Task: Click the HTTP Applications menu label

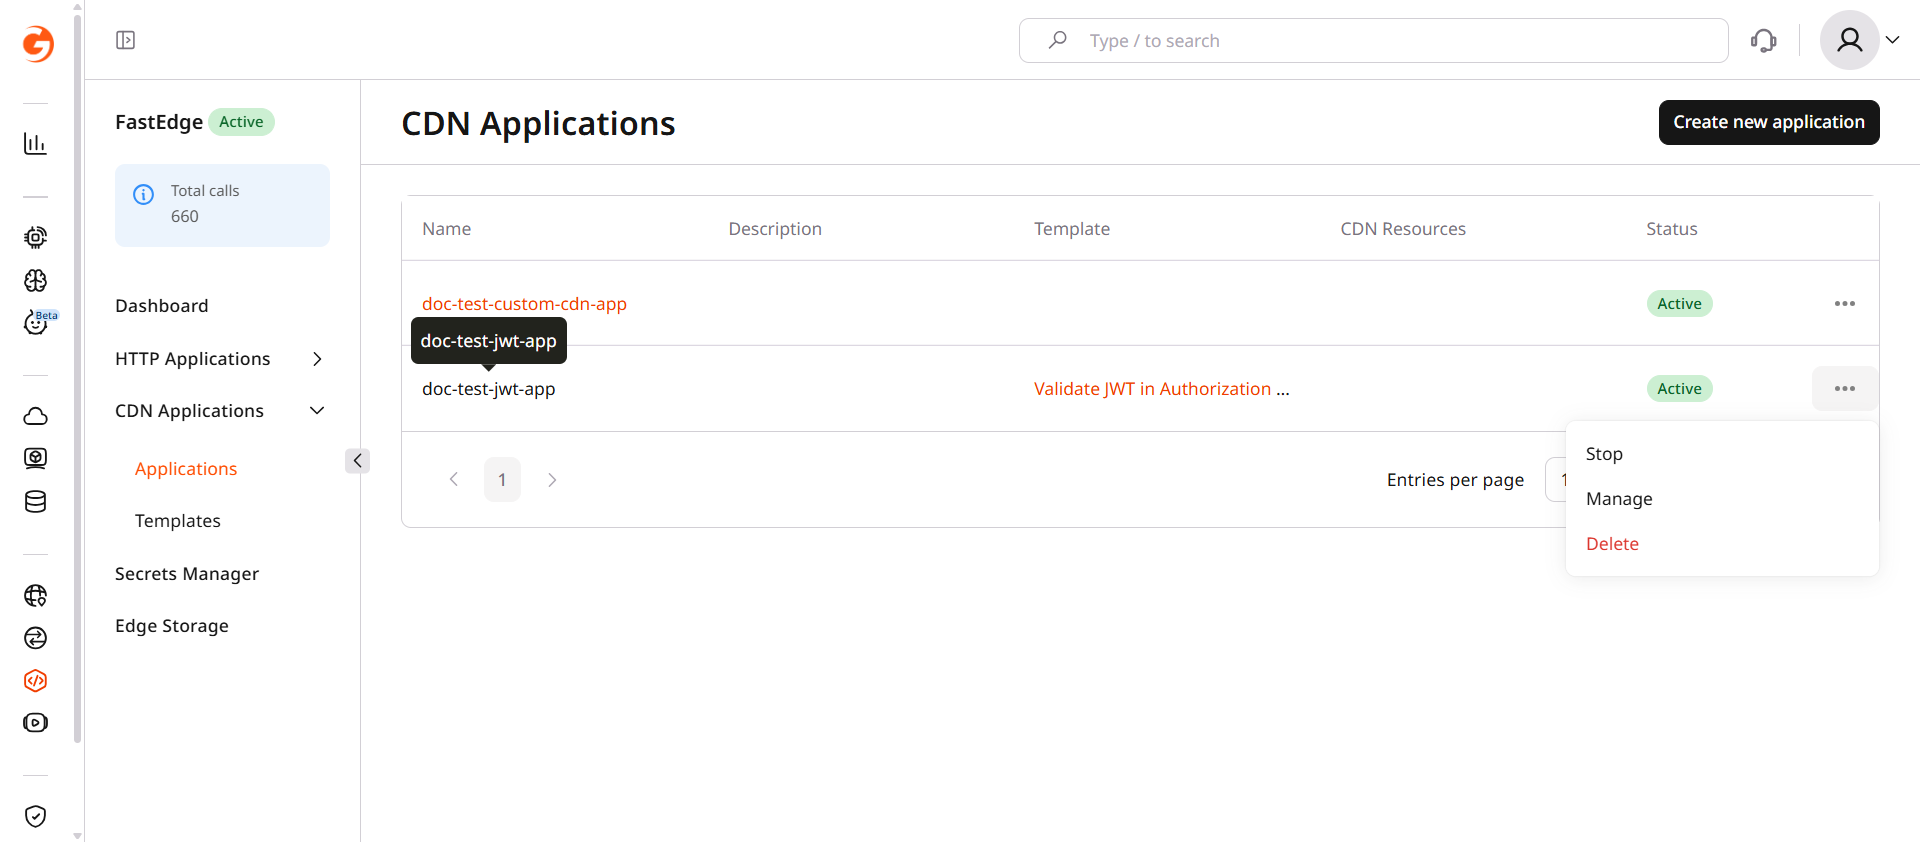Action: (x=193, y=359)
